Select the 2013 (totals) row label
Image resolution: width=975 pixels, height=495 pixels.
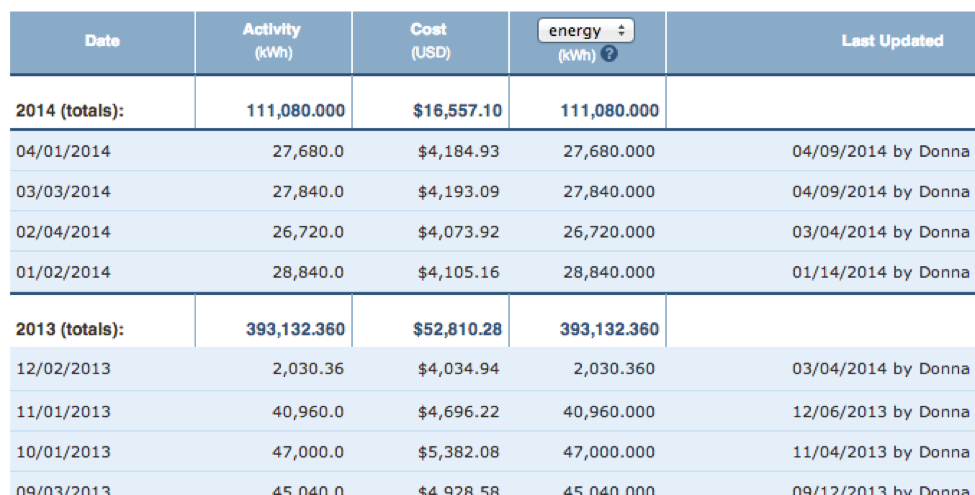click(70, 329)
